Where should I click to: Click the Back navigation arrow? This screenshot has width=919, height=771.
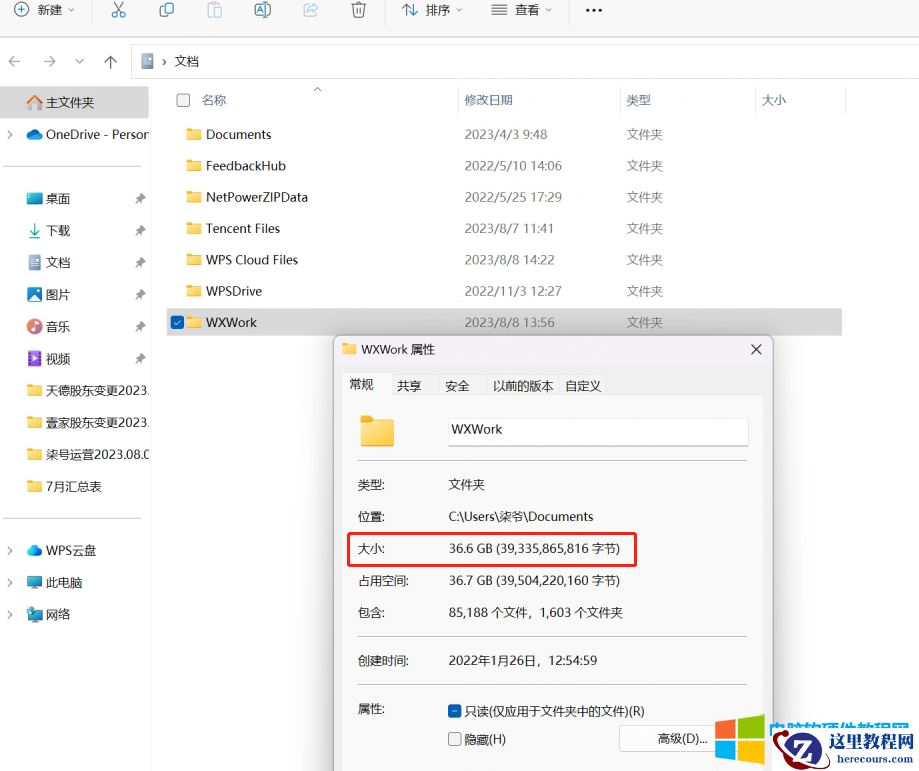[x=16, y=61]
